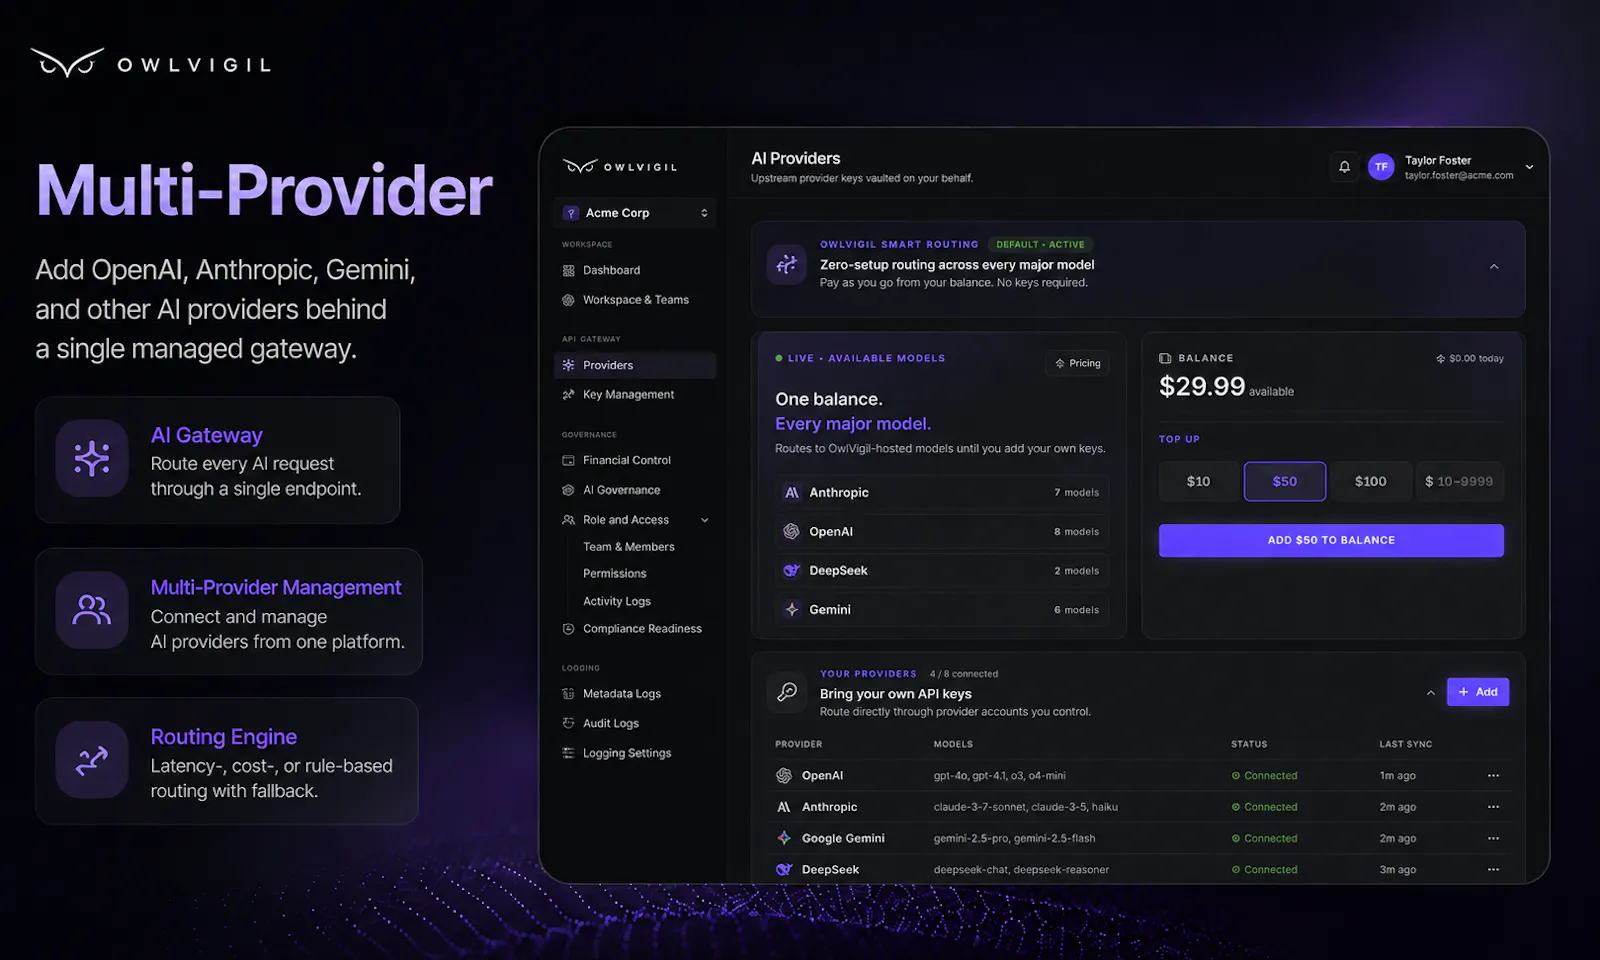
Task: Click the Key Management sidebar icon
Action: click(569, 395)
